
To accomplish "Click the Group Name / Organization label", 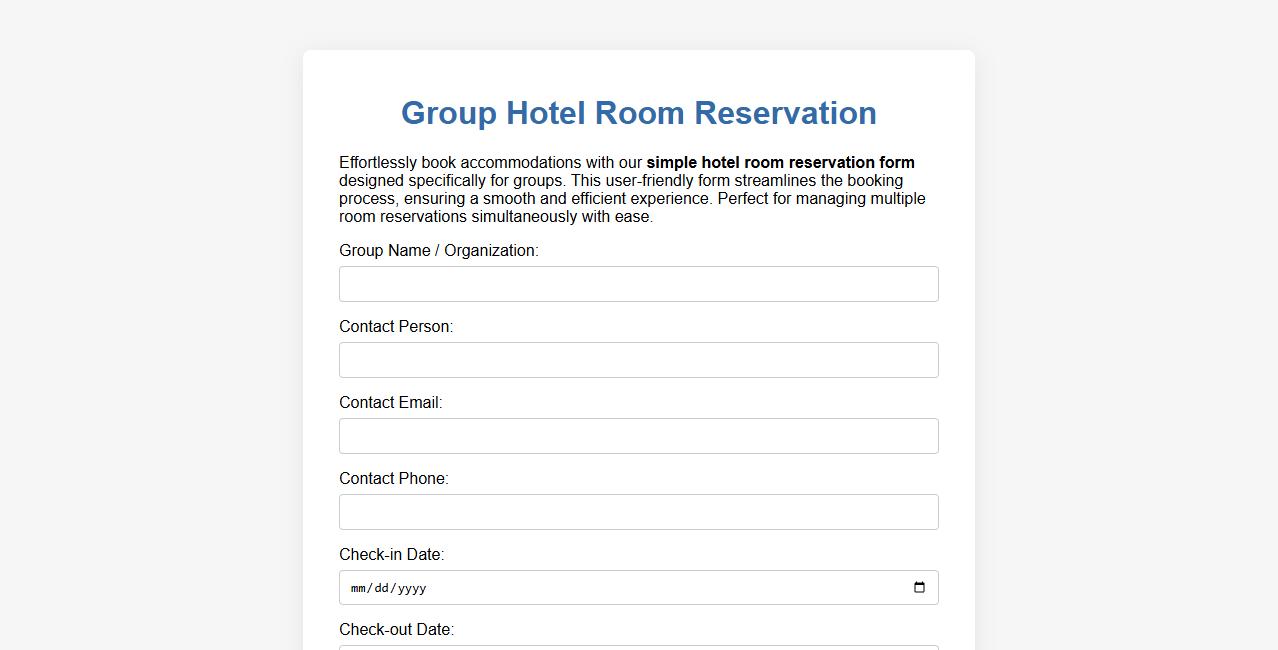I will (438, 251).
